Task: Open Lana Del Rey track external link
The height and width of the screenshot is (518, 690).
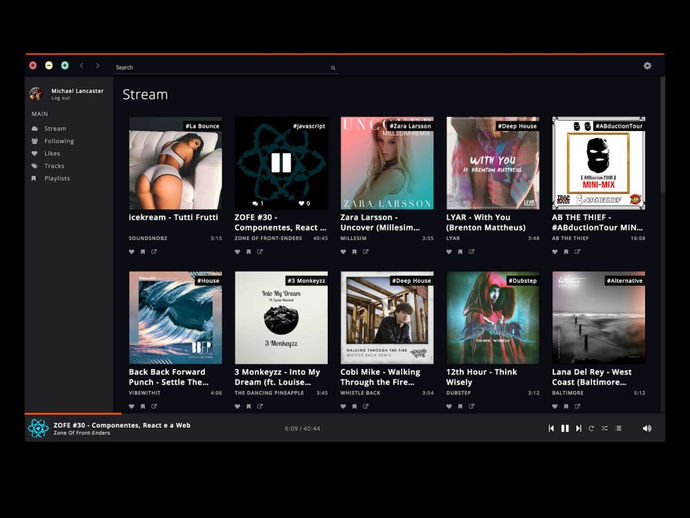Action: [x=577, y=406]
